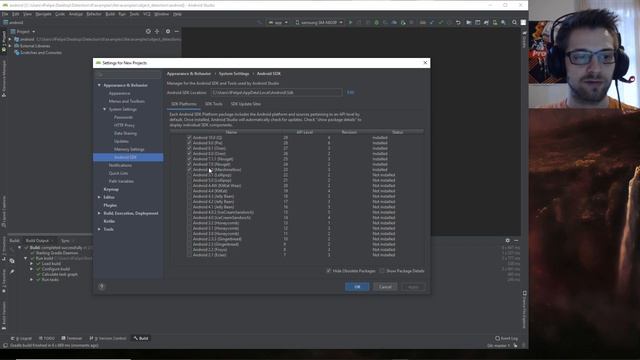Select Keymap in the settings tree
640x360 pixels.
click(x=111, y=189)
